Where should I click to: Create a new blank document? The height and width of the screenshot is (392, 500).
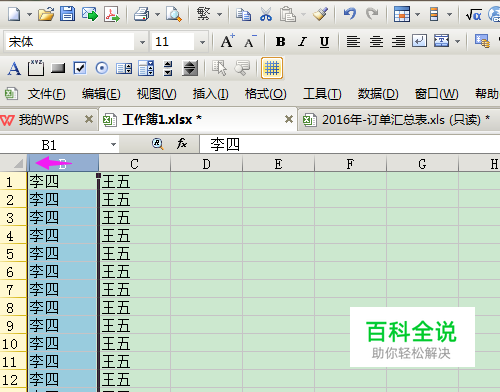pyautogui.click(x=14, y=14)
